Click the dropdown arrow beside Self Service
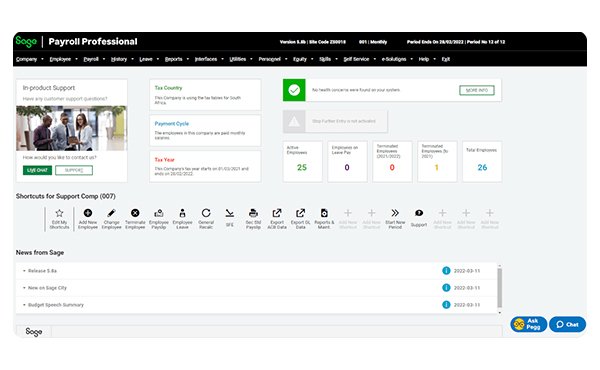Screen dimensions: 600x370 coord(375,59)
